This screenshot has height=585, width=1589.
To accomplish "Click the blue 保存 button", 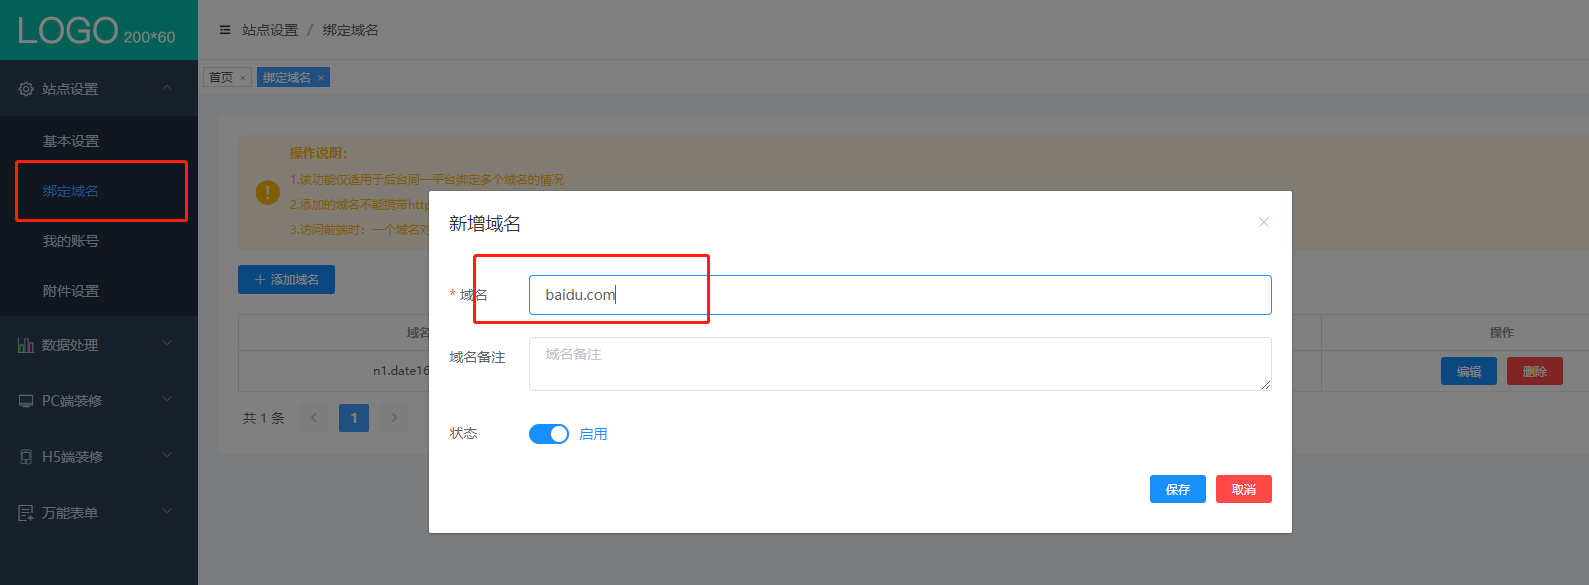I will (1177, 489).
